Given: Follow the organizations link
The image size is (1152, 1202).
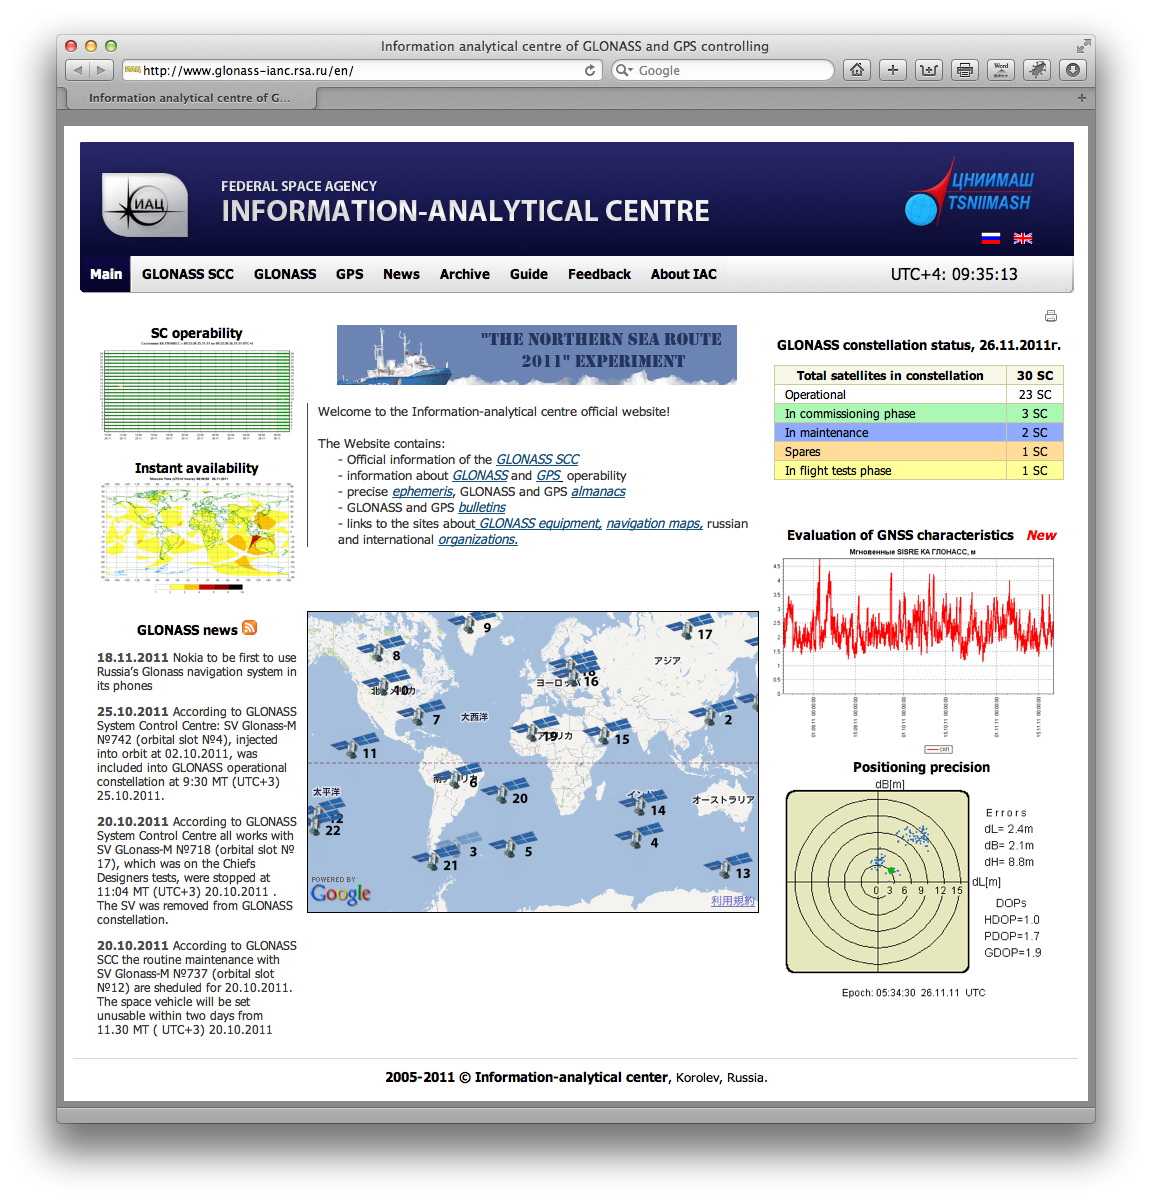Looking at the screenshot, I should pos(478,539).
